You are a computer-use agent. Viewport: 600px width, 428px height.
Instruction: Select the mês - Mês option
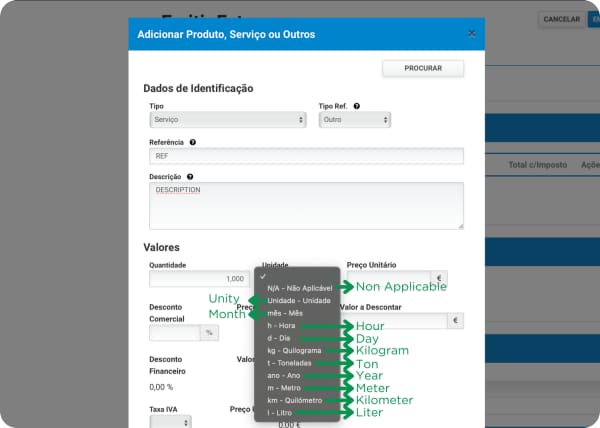[x=297, y=313]
